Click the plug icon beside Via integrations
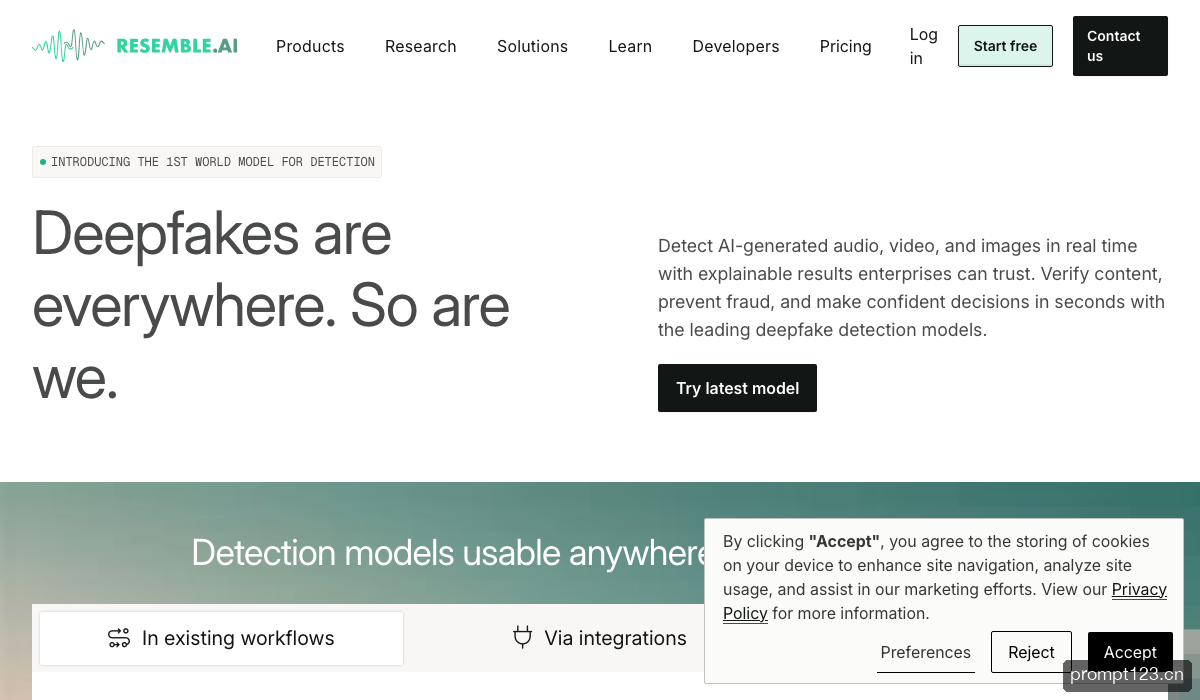 (522, 637)
